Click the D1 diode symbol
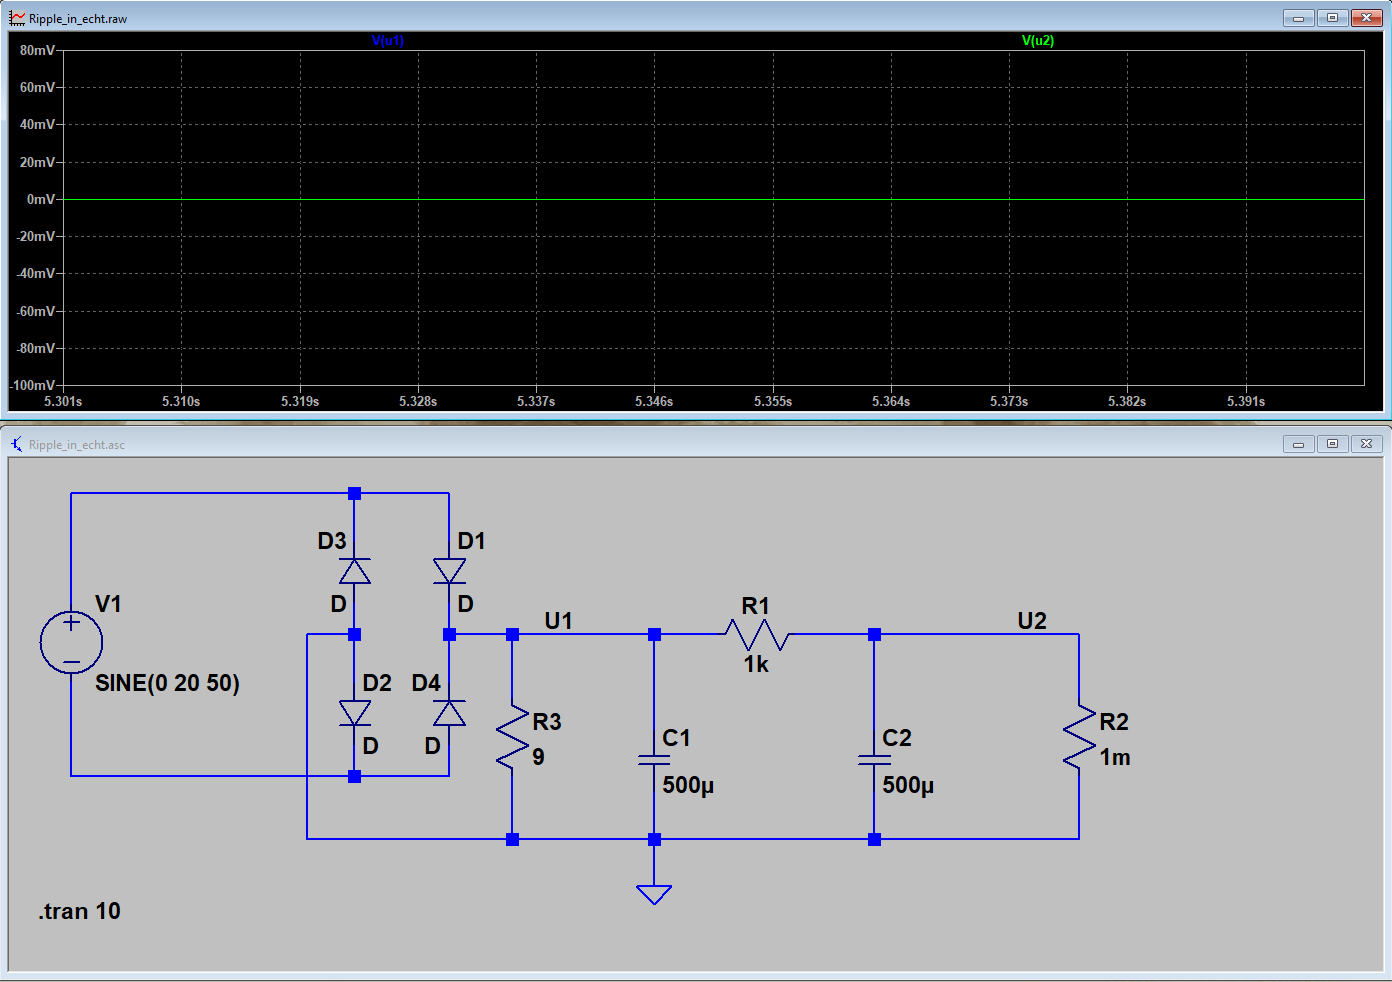The image size is (1392, 982). point(449,571)
